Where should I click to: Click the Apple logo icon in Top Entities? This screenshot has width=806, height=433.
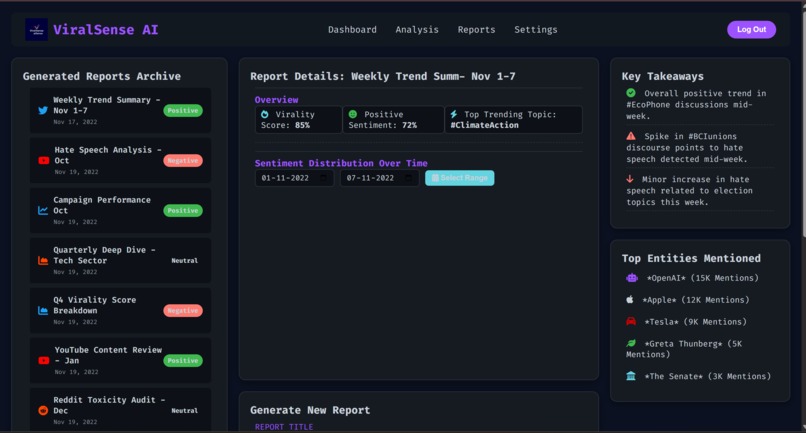coord(630,299)
